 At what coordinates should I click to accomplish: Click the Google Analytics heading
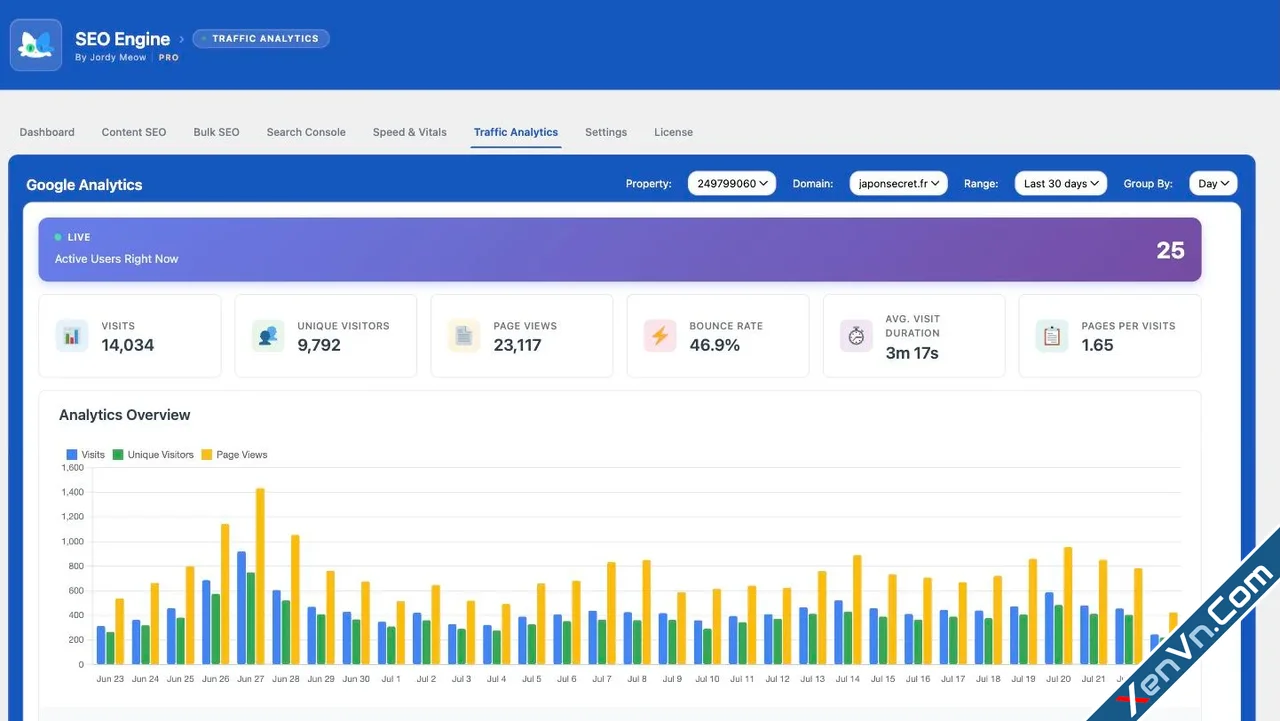click(x=84, y=185)
